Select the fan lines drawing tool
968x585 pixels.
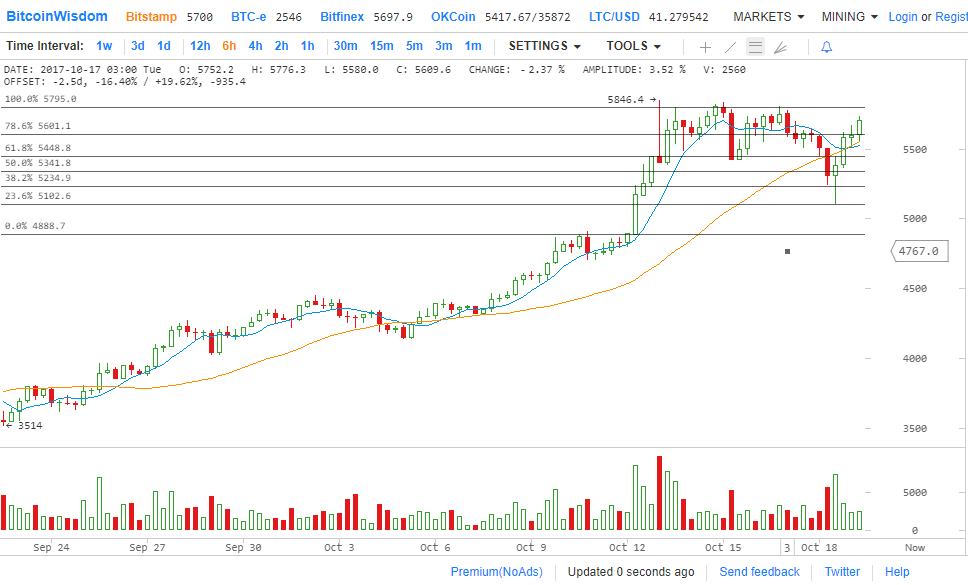(780, 47)
